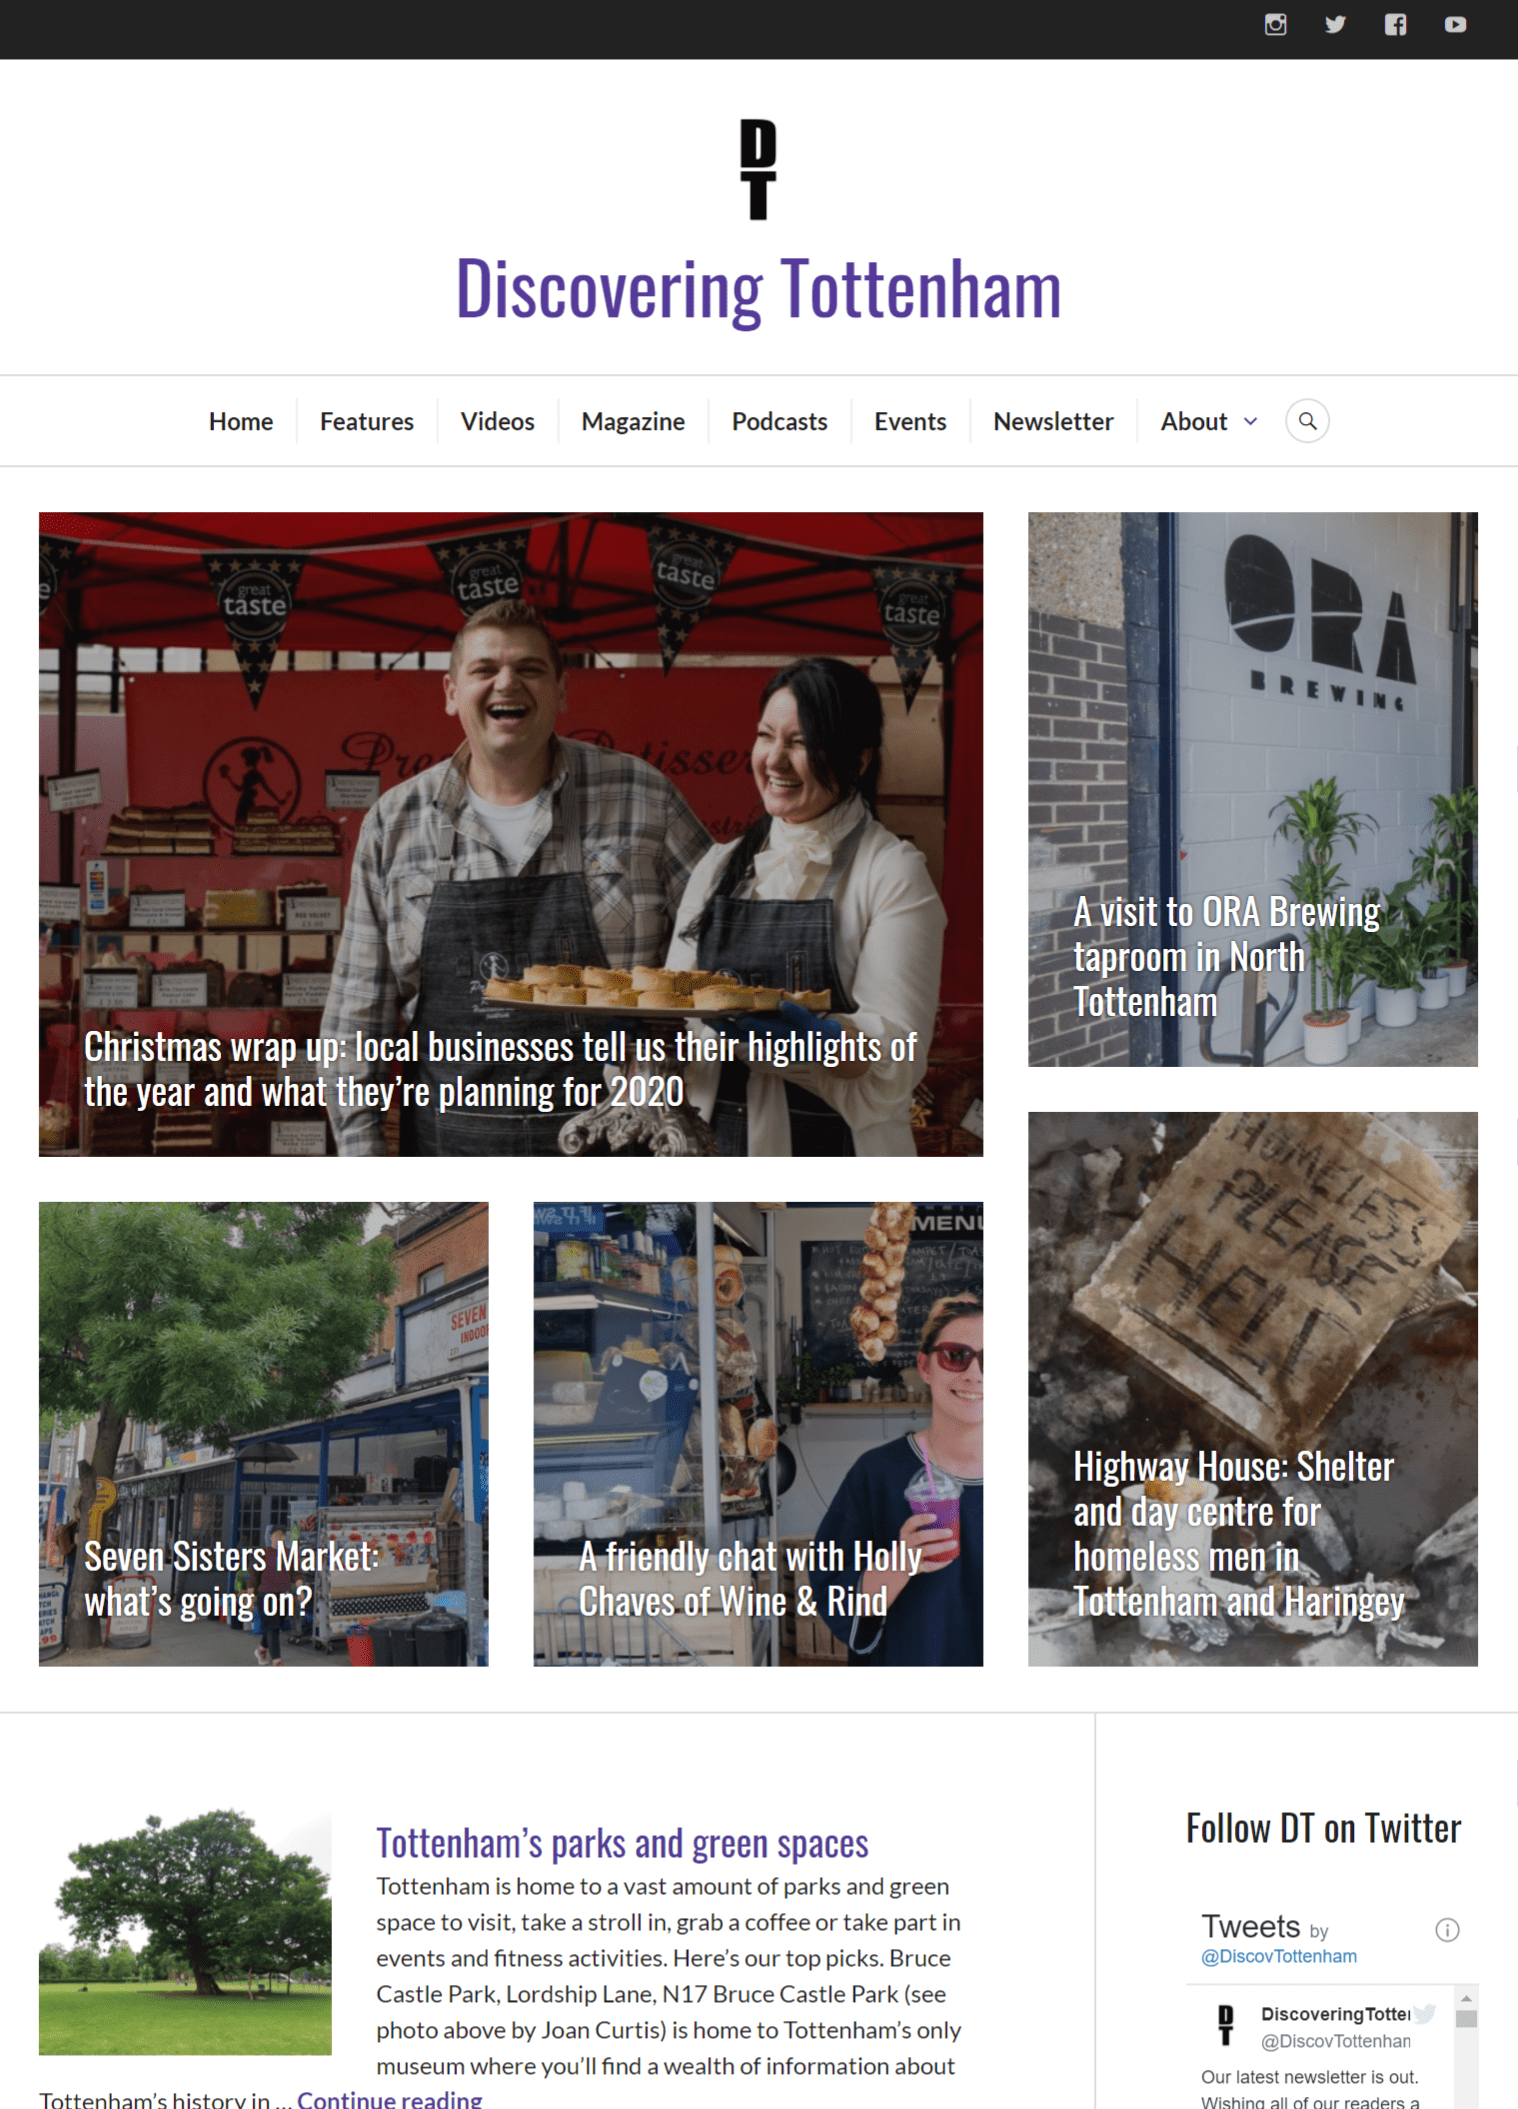
Task: Open the Facebook social icon
Action: 1395,25
